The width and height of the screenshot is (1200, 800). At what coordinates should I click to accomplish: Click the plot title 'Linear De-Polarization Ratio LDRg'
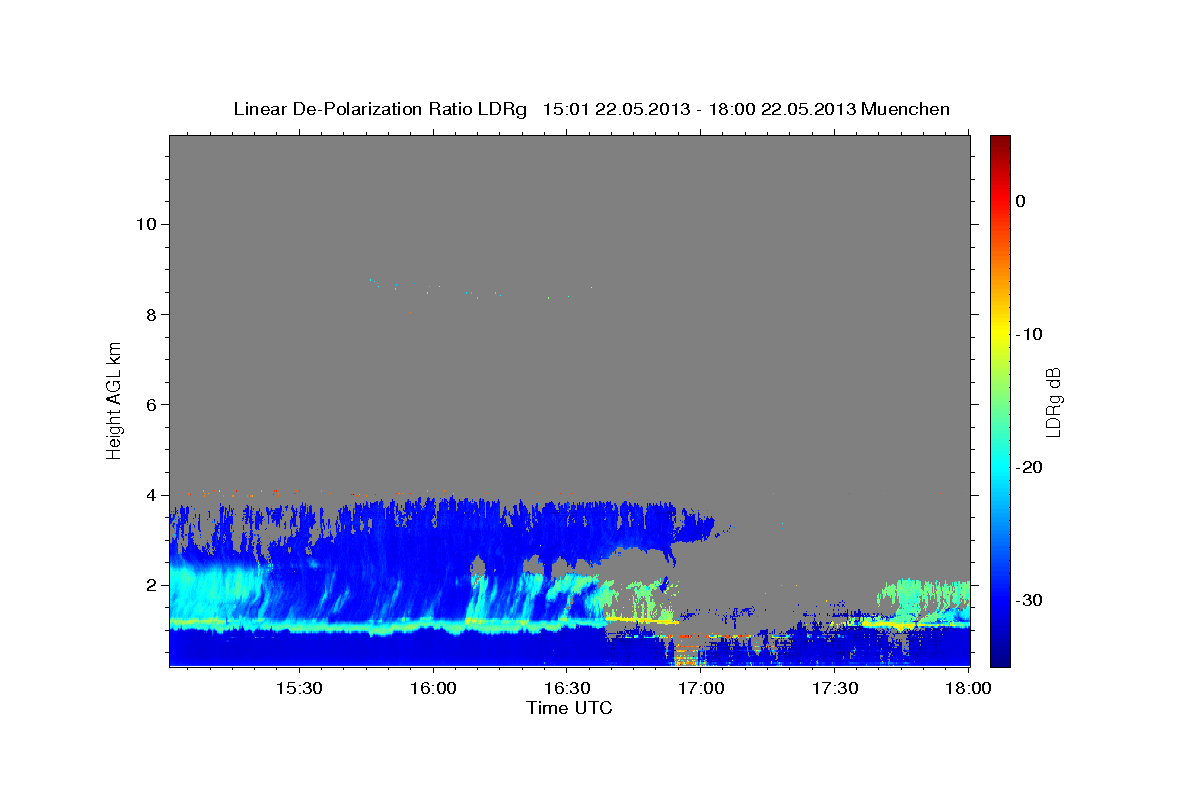[x=380, y=109]
